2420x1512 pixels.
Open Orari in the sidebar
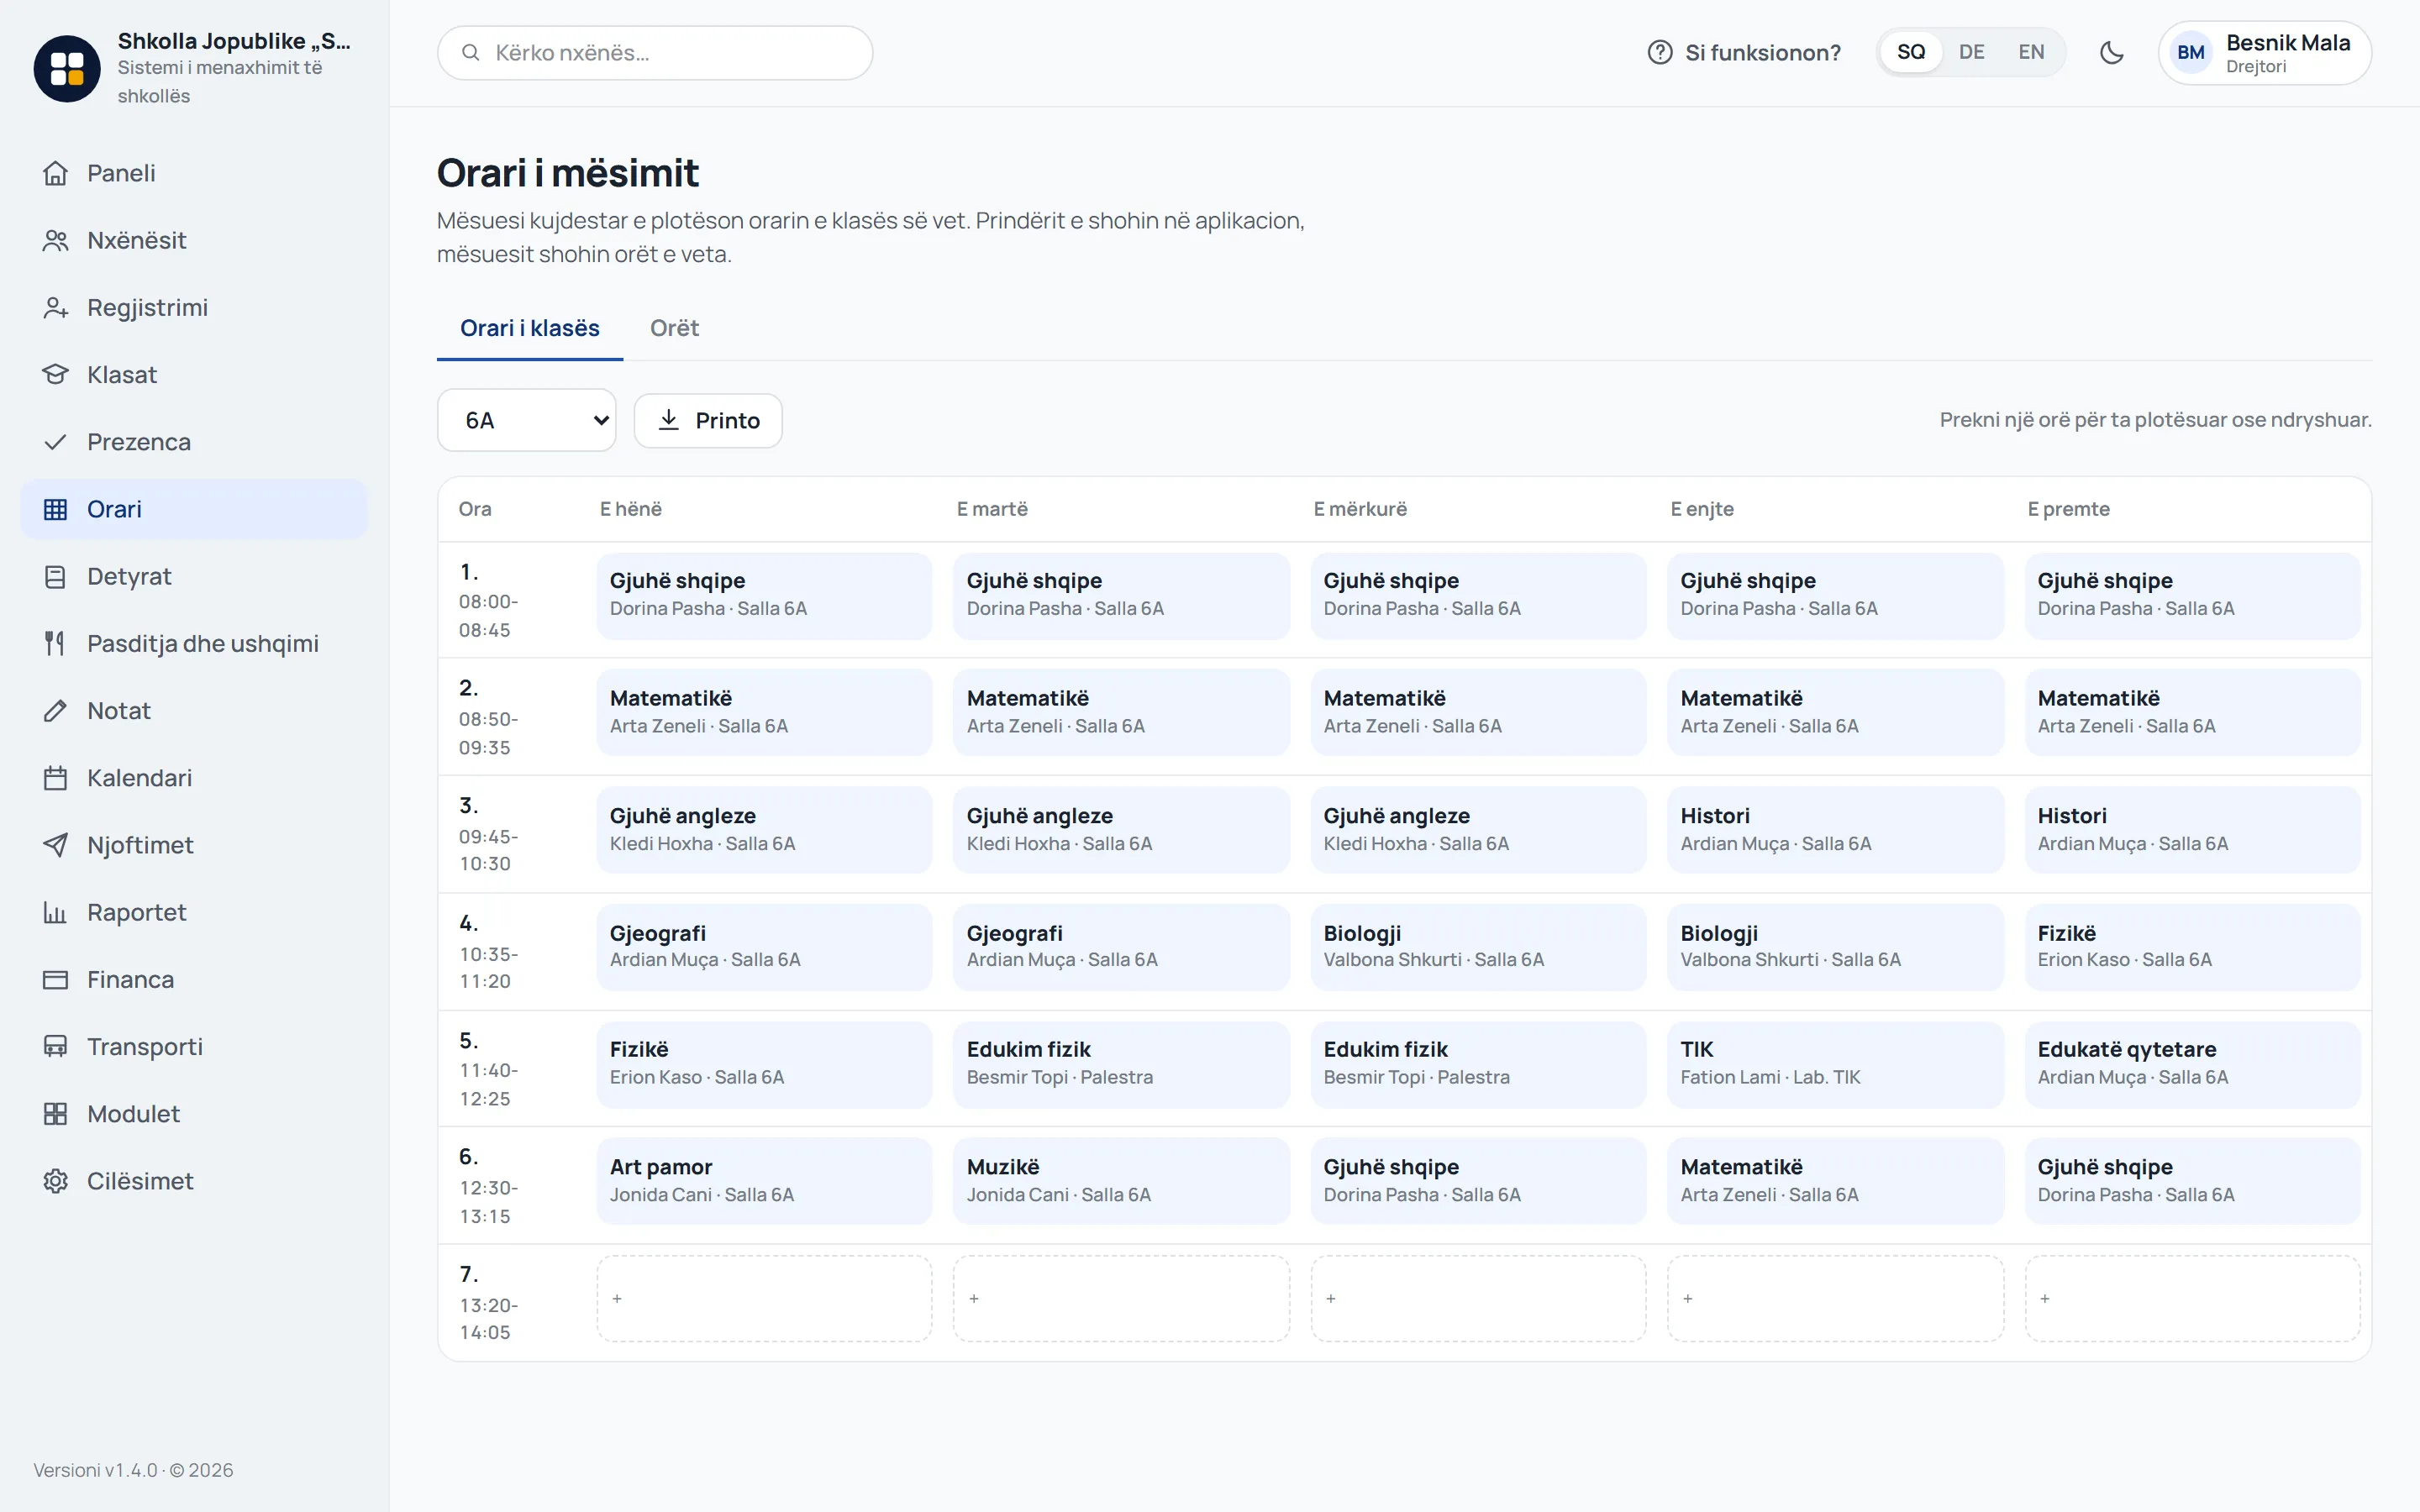194,509
